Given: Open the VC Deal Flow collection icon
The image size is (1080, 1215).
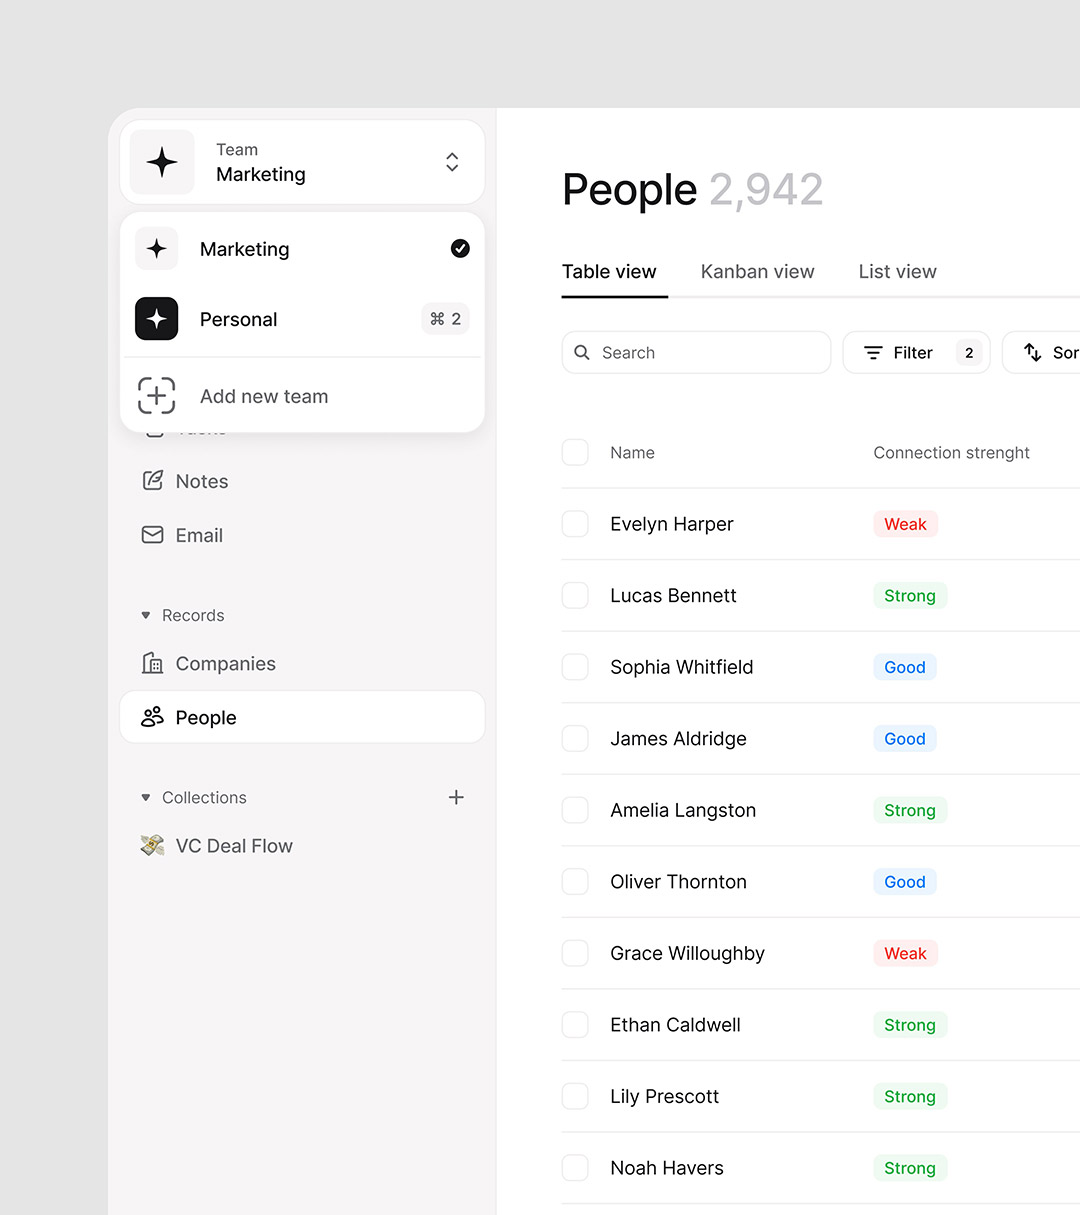Looking at the screenshot, I should click(152, 845).
